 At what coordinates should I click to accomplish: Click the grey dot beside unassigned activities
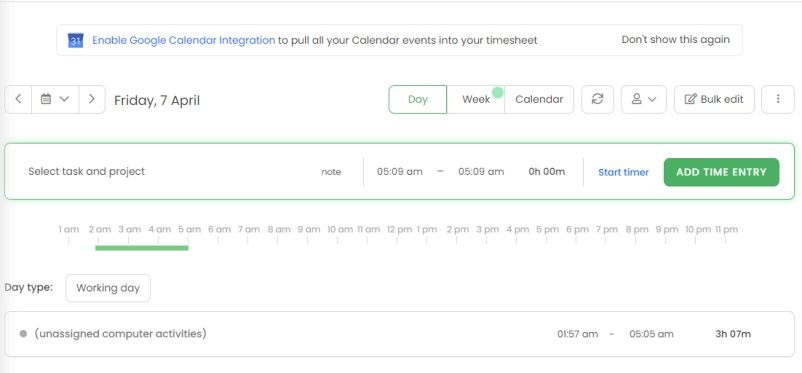pos(23,334)
